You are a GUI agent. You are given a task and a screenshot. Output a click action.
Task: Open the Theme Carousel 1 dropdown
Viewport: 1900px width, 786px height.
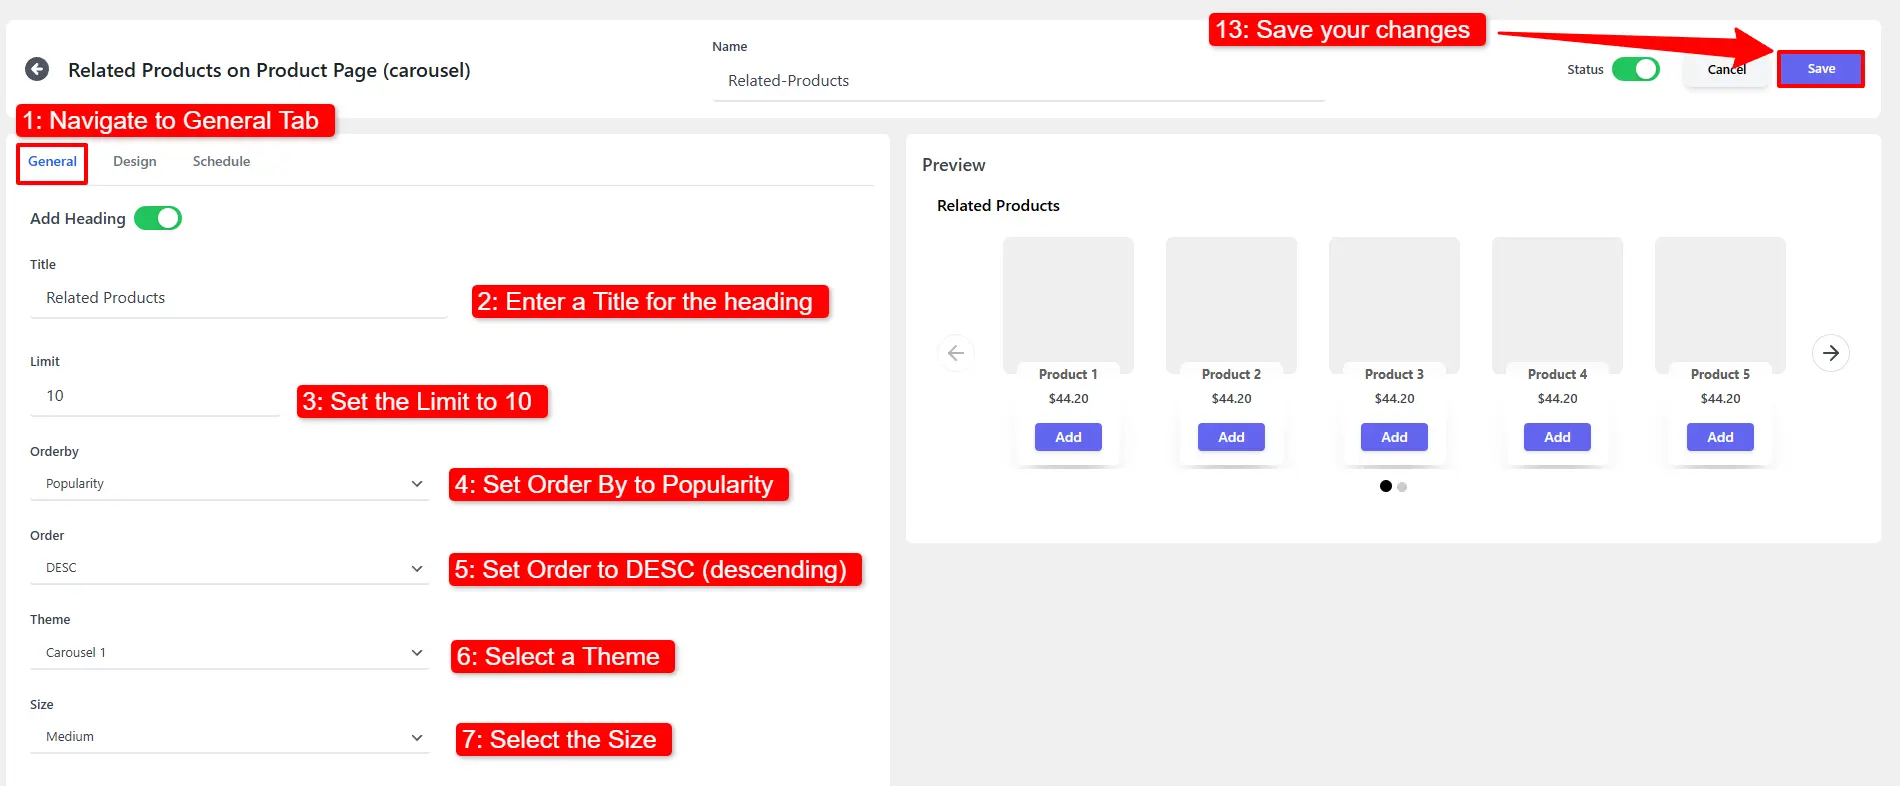[x=230, y=653]
